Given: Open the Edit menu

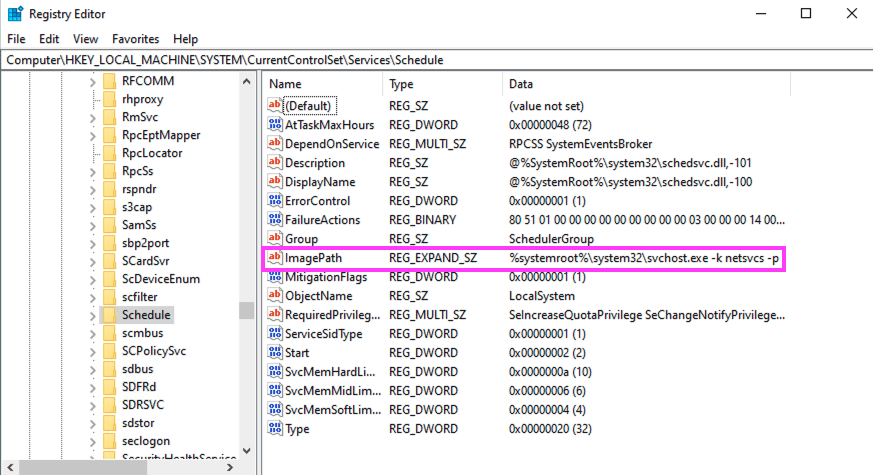Looking at the screenshot, I should (49, 39).
